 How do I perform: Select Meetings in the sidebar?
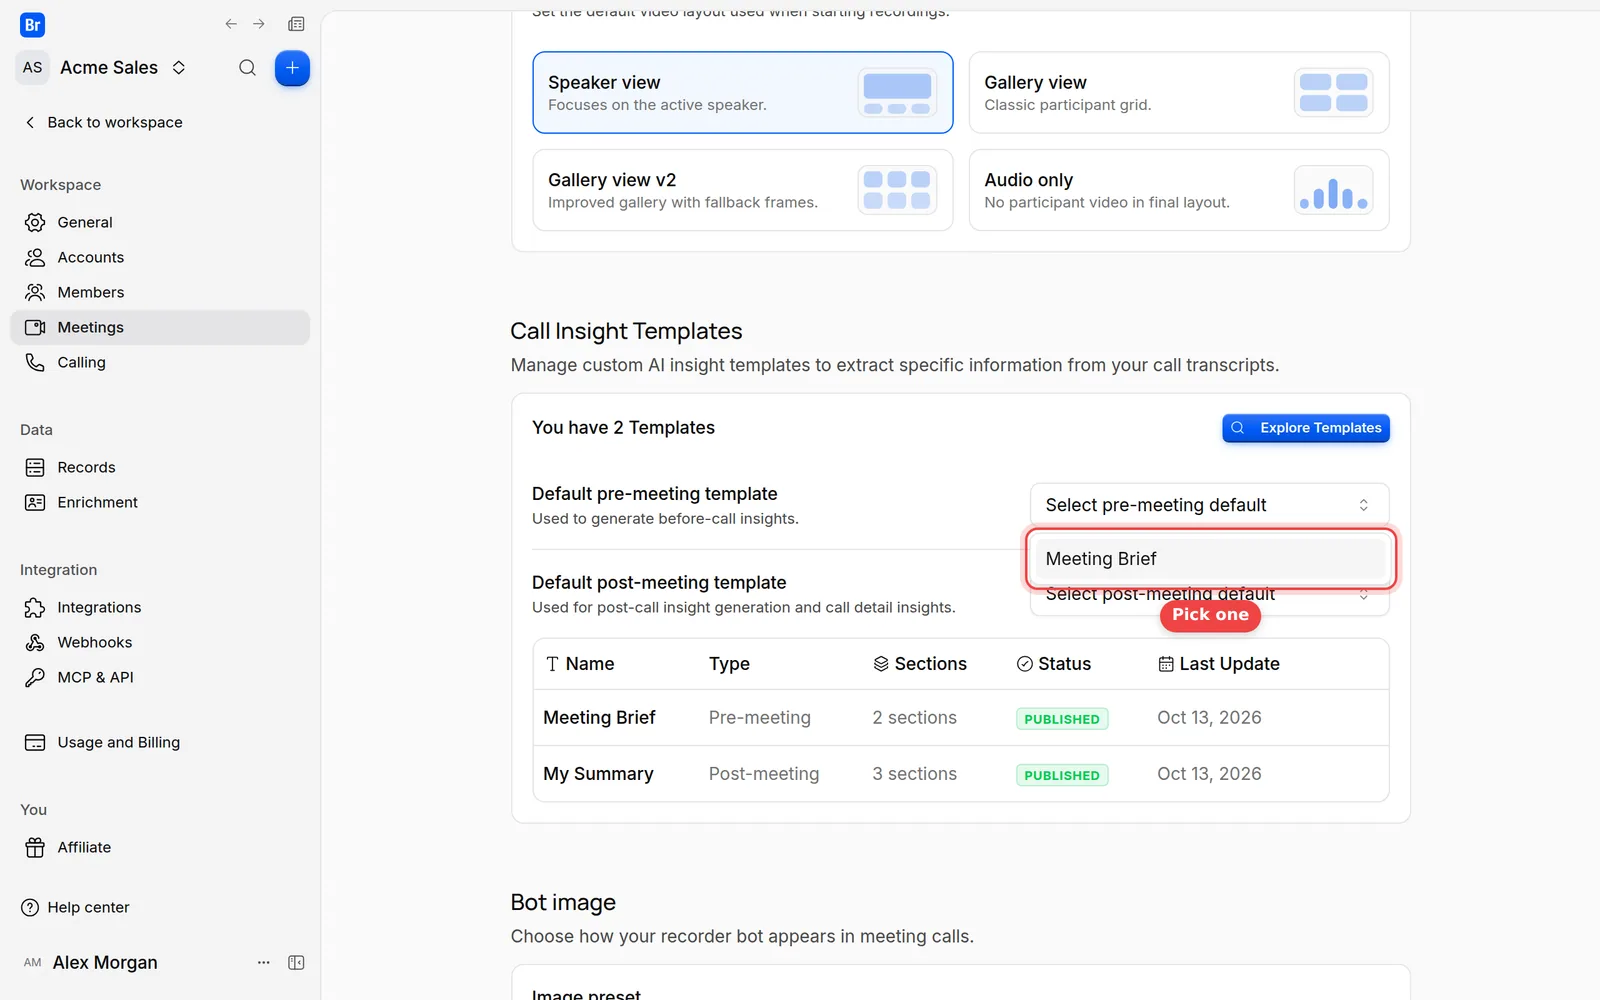click(x=160, y=327)
